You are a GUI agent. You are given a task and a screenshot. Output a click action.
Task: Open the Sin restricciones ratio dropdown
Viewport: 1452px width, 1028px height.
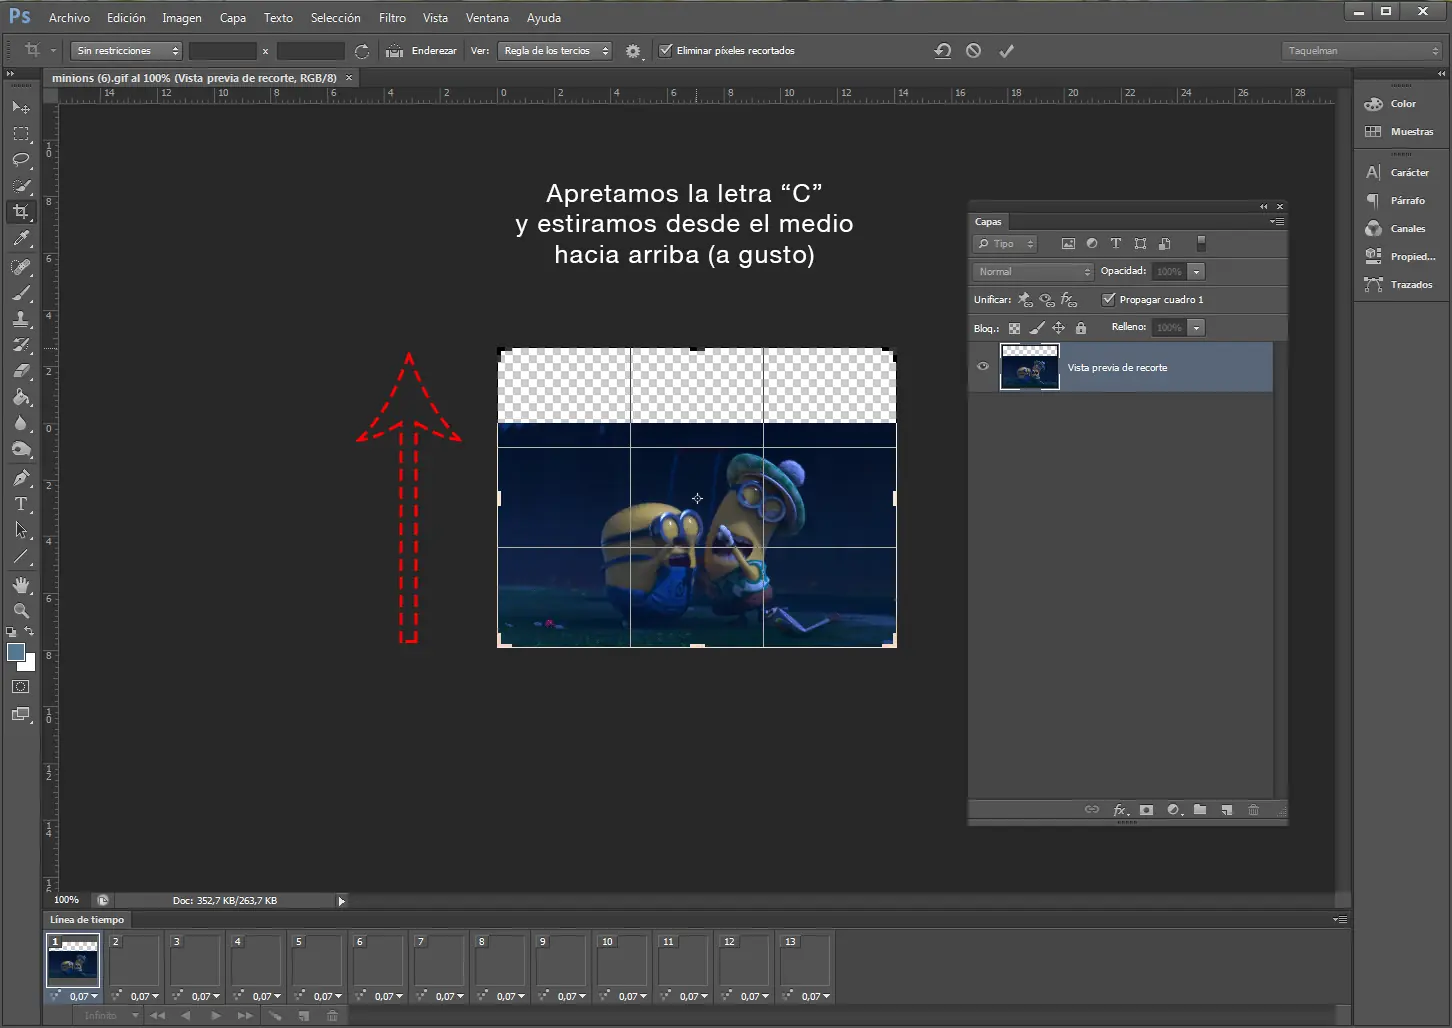126,51
